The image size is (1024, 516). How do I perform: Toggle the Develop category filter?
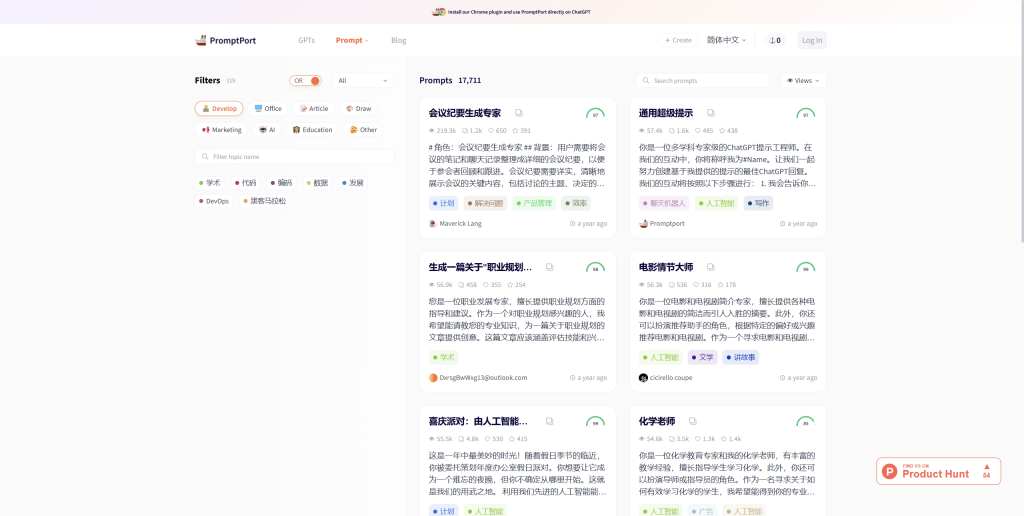coord(219,108)
